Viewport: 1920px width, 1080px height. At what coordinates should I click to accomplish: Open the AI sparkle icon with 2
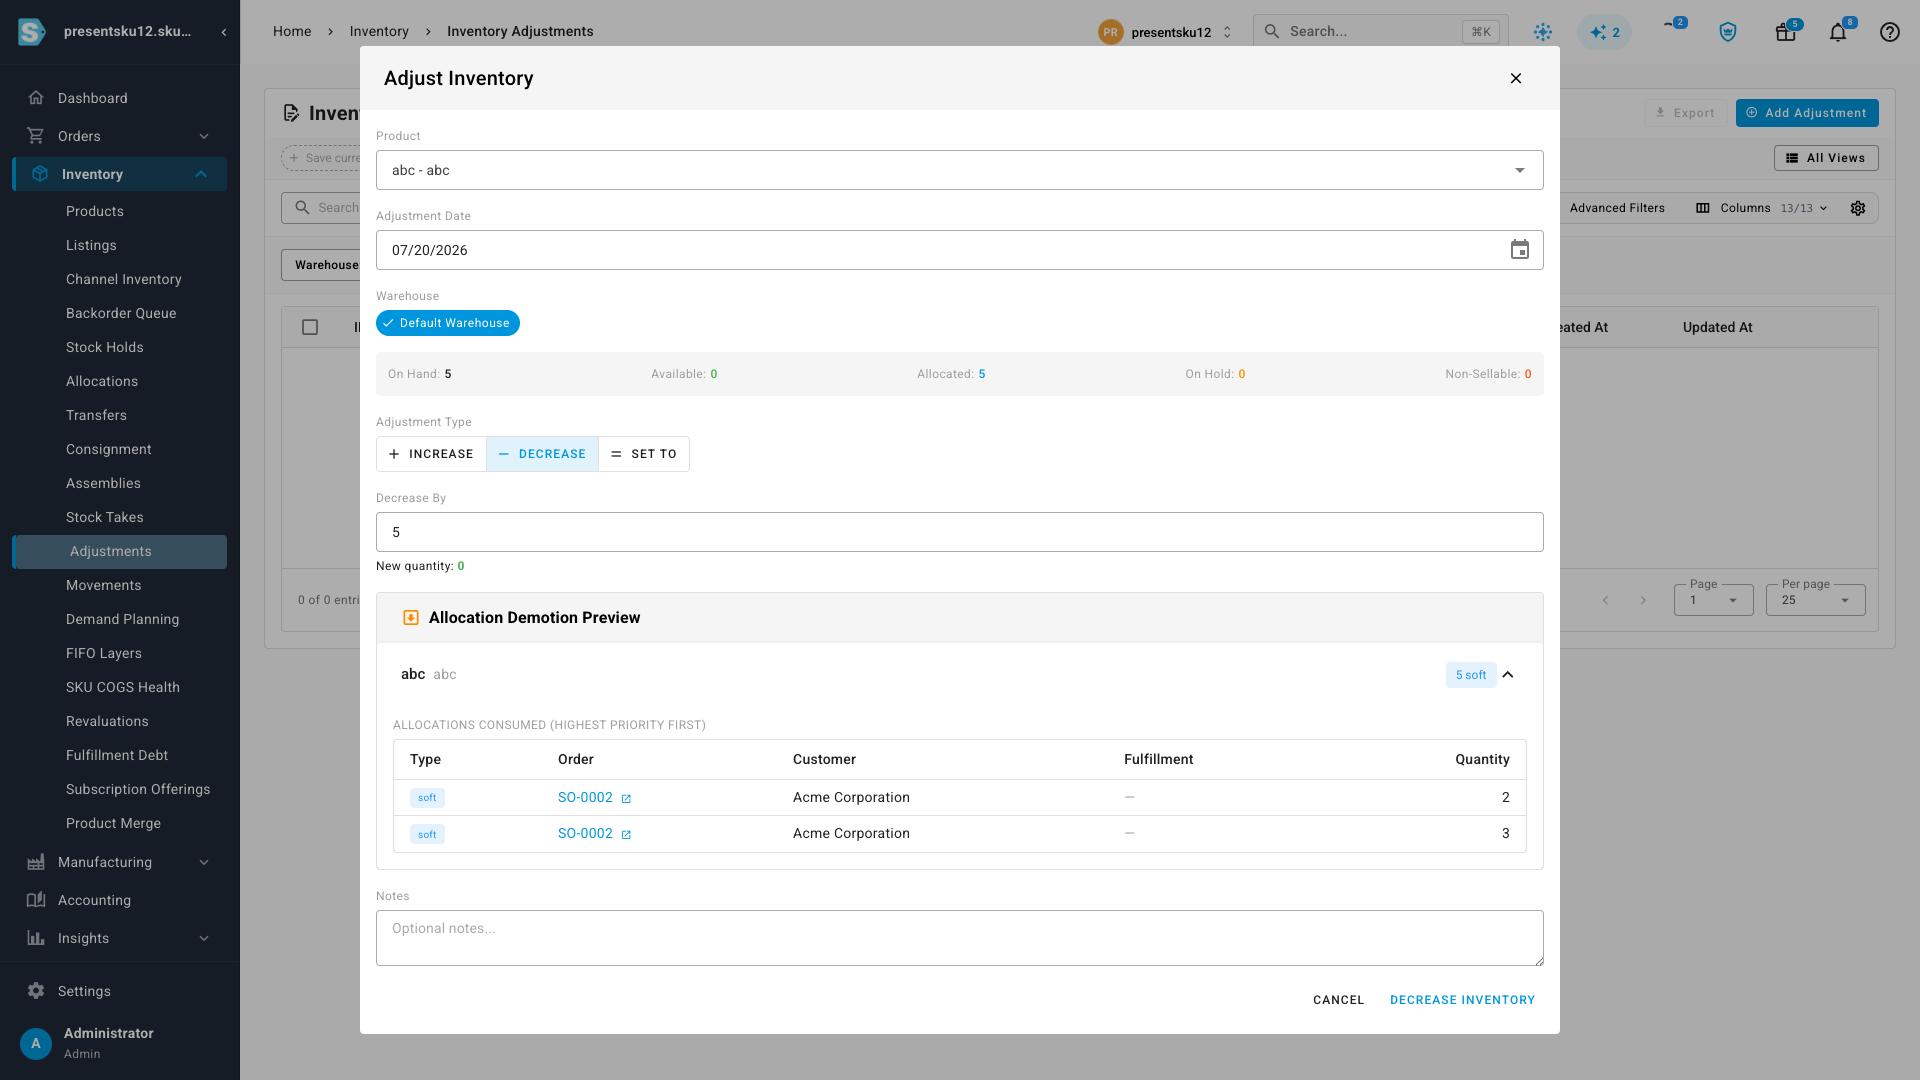coord(1604,32)
